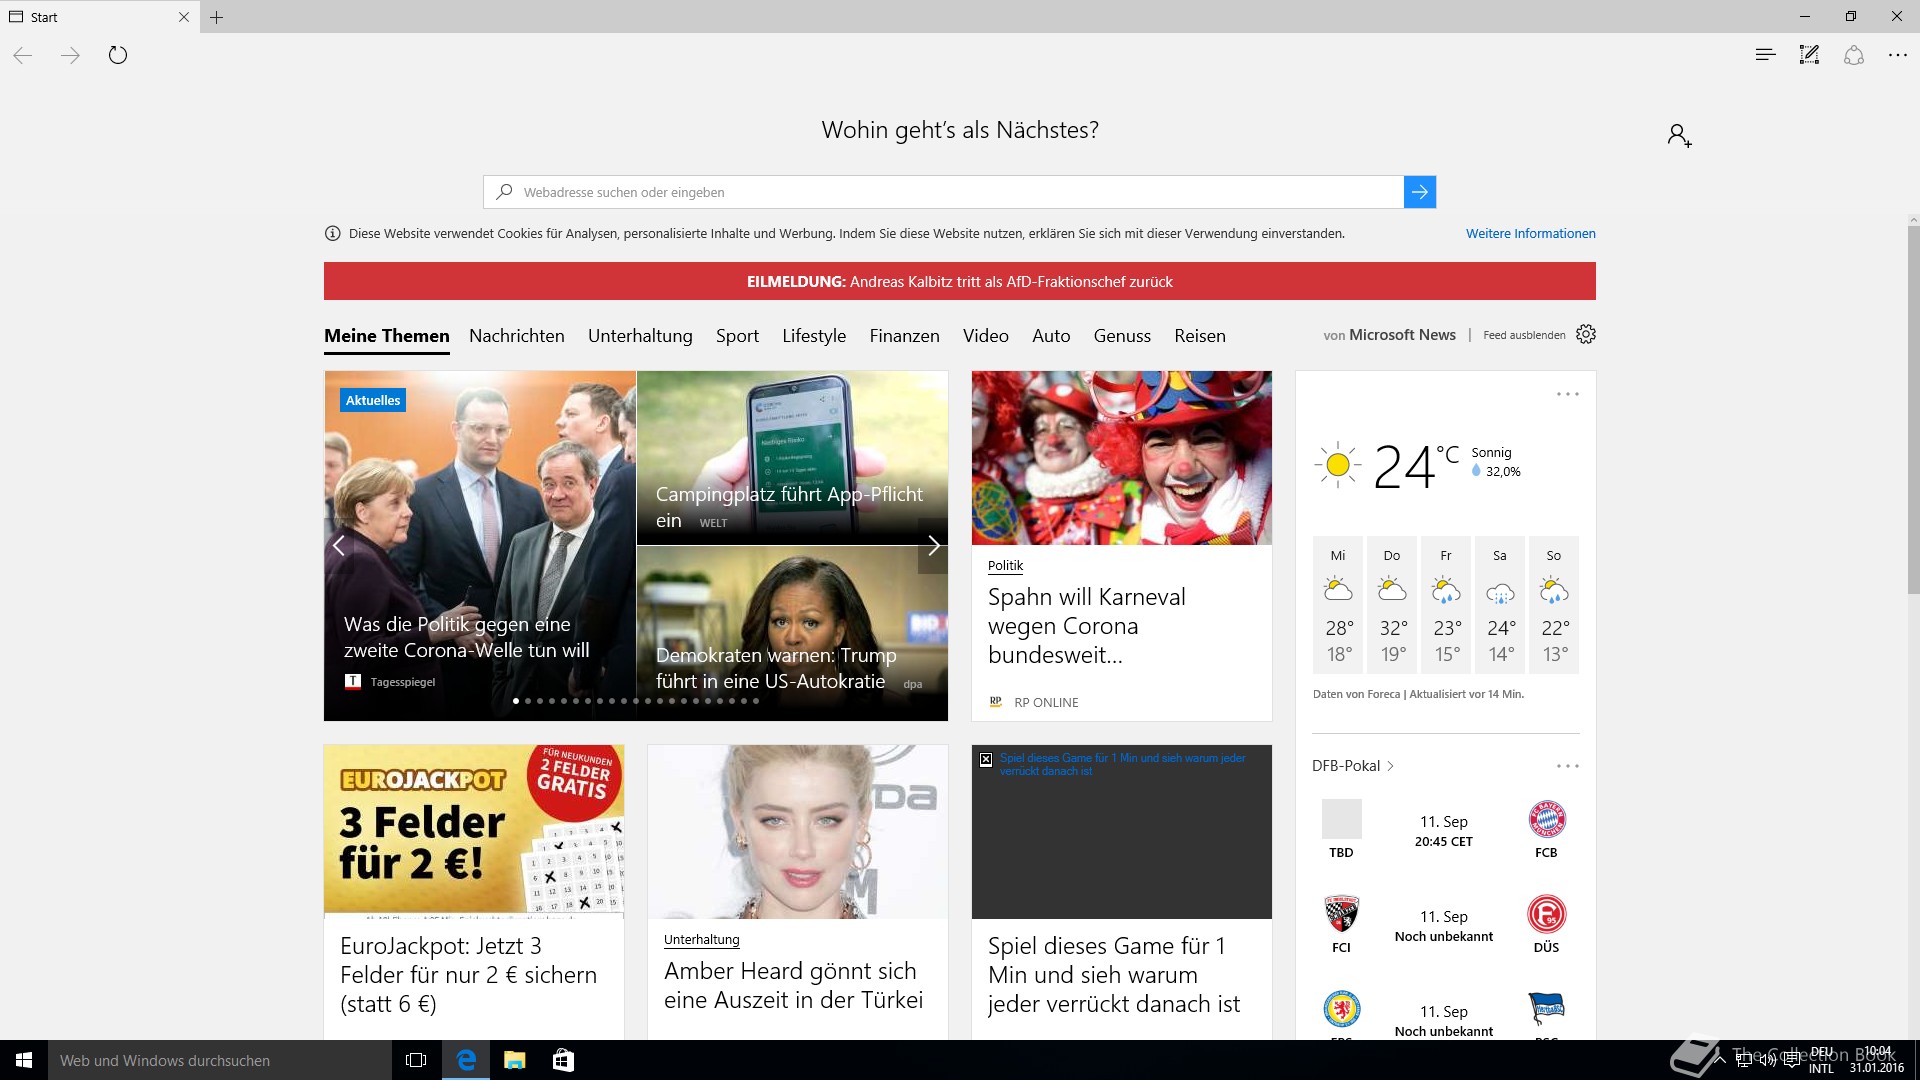Open File Explorer from the taskbar
This screenshot has height=1080, width=1920.
point(514,1060)
